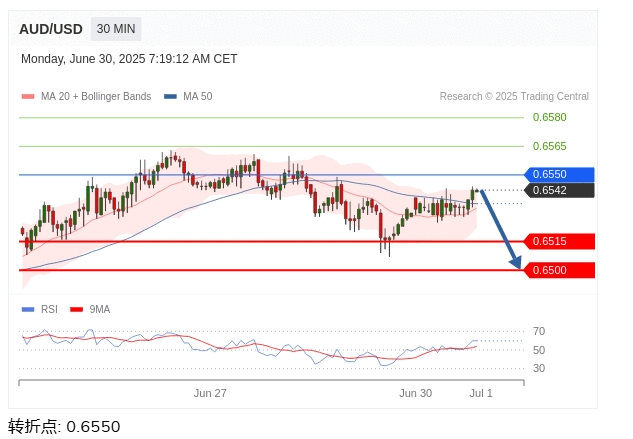This screenshot has height=439, width=633.
Task: Click the RSI 50 axis value
Action: 539,350
